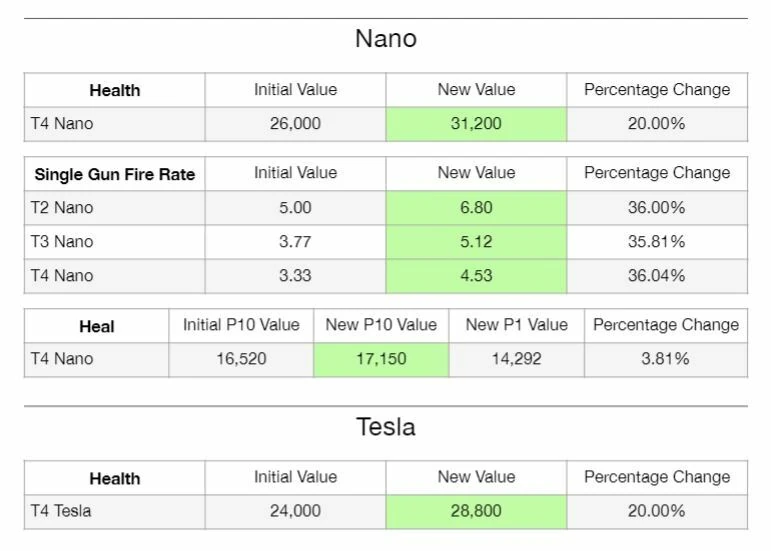Click the T3 Nano new value 5.12
The height and width of the screenshot is (551, 771).
476,242
